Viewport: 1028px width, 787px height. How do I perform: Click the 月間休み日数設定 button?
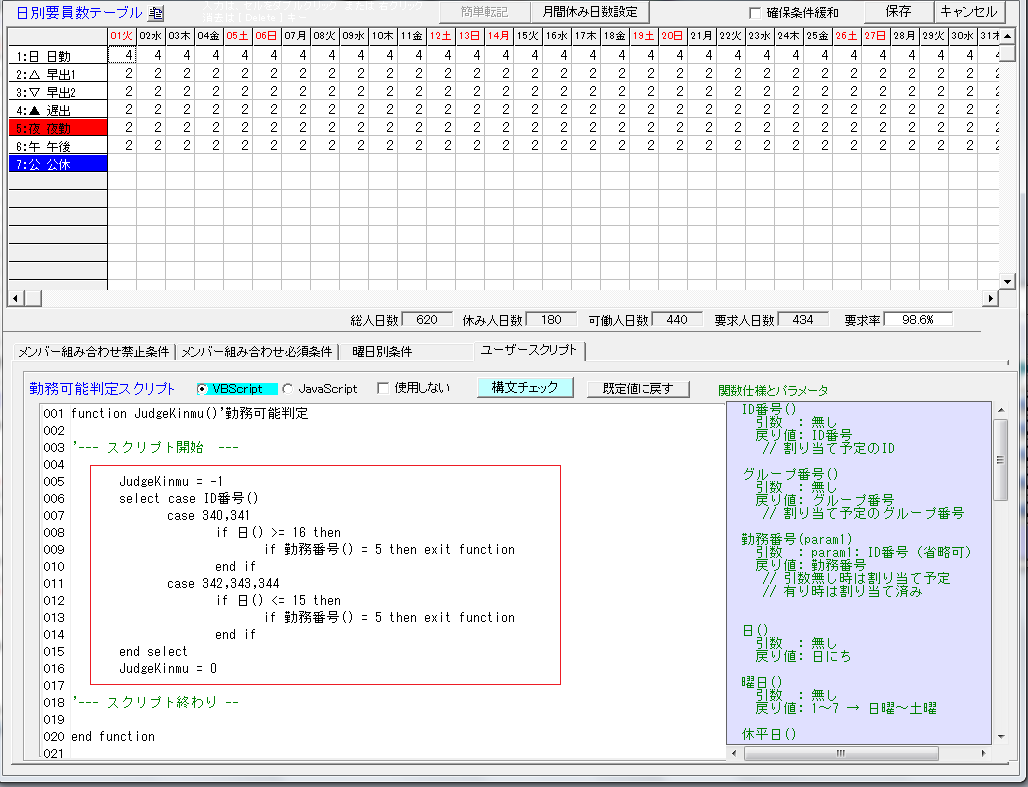click(589, 12)
